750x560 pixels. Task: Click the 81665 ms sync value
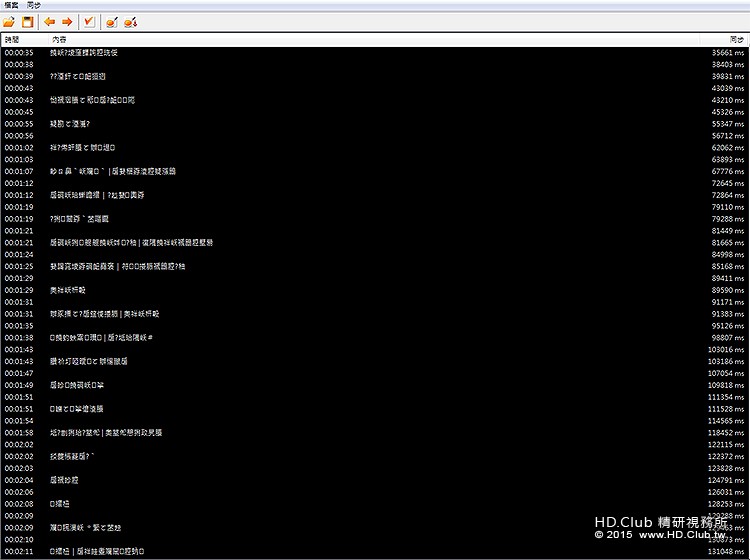coord(728,243)
